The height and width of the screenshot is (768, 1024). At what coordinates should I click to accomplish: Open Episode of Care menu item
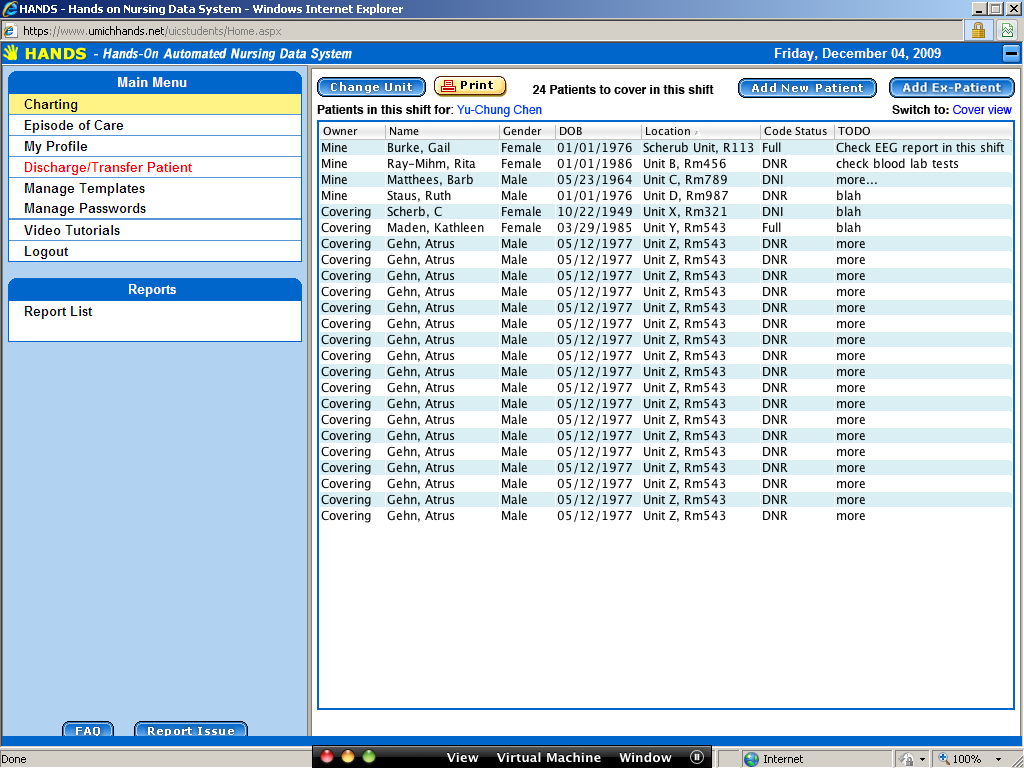click(155, 125)
